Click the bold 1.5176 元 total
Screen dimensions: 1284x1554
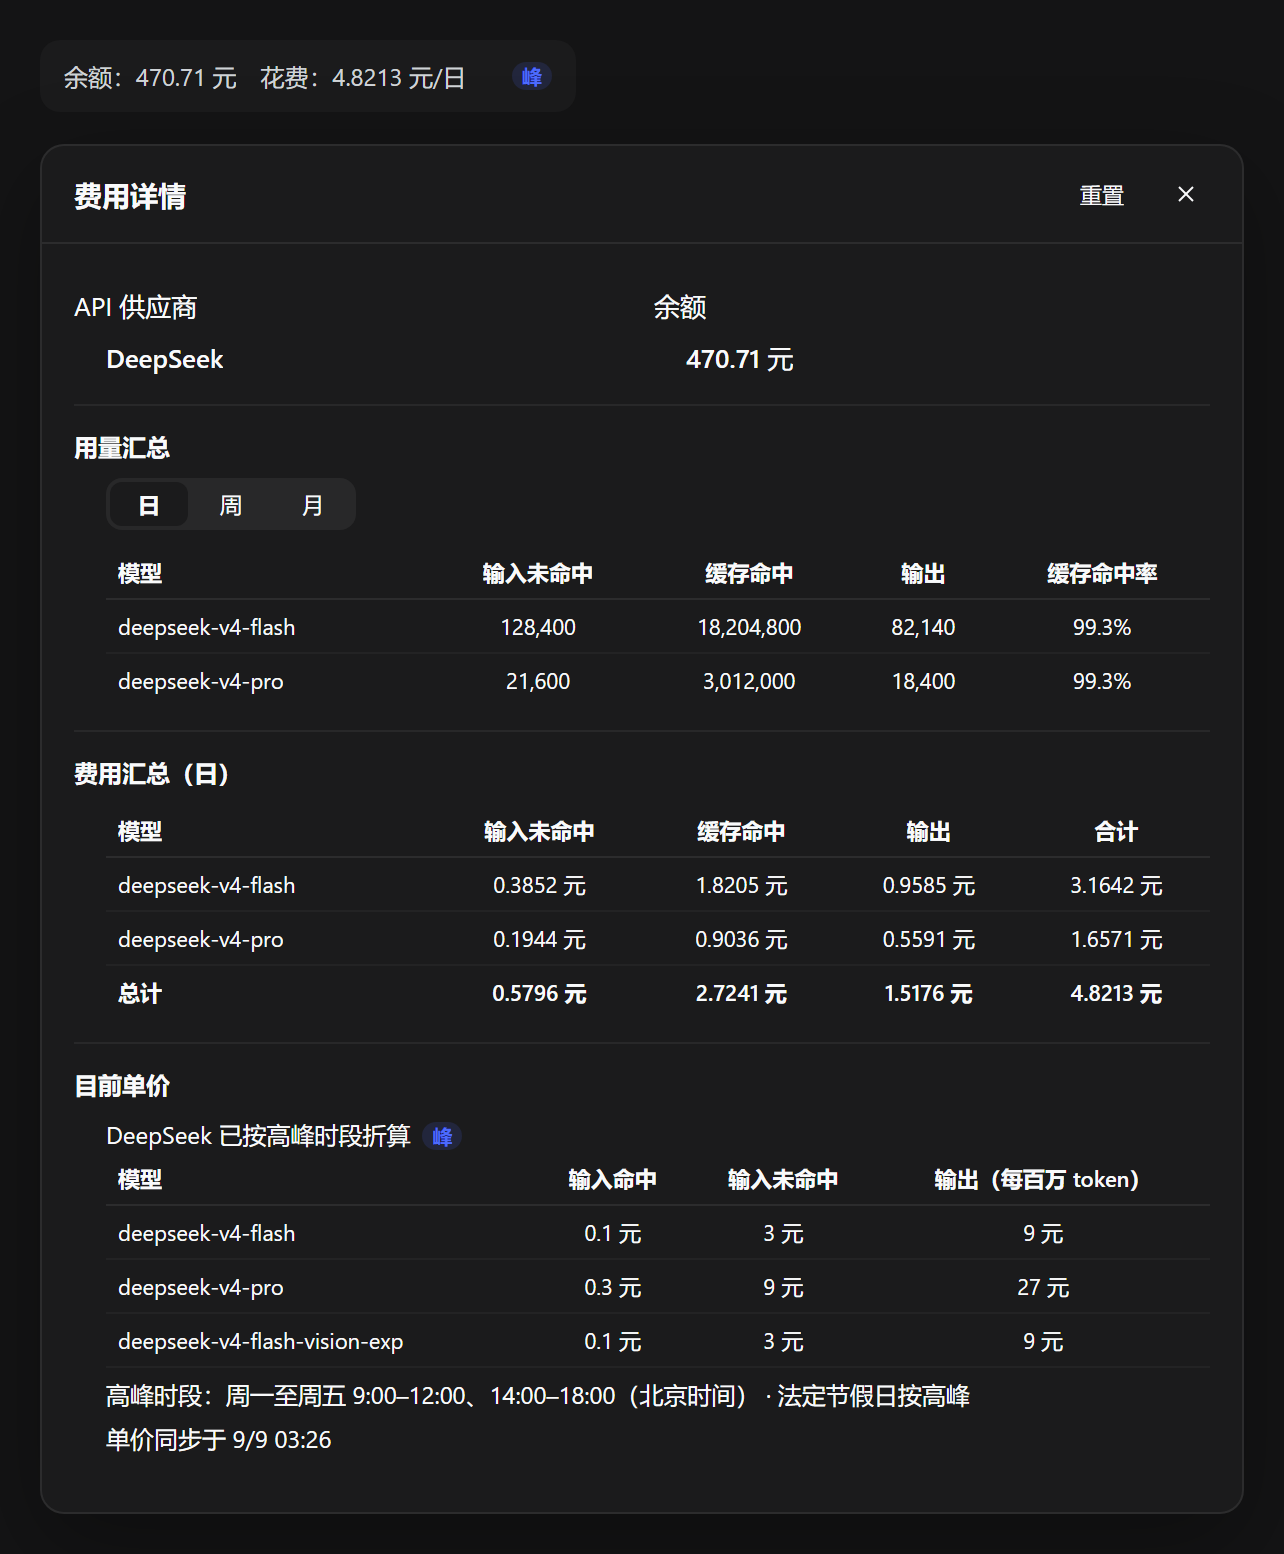click(928, 994)
